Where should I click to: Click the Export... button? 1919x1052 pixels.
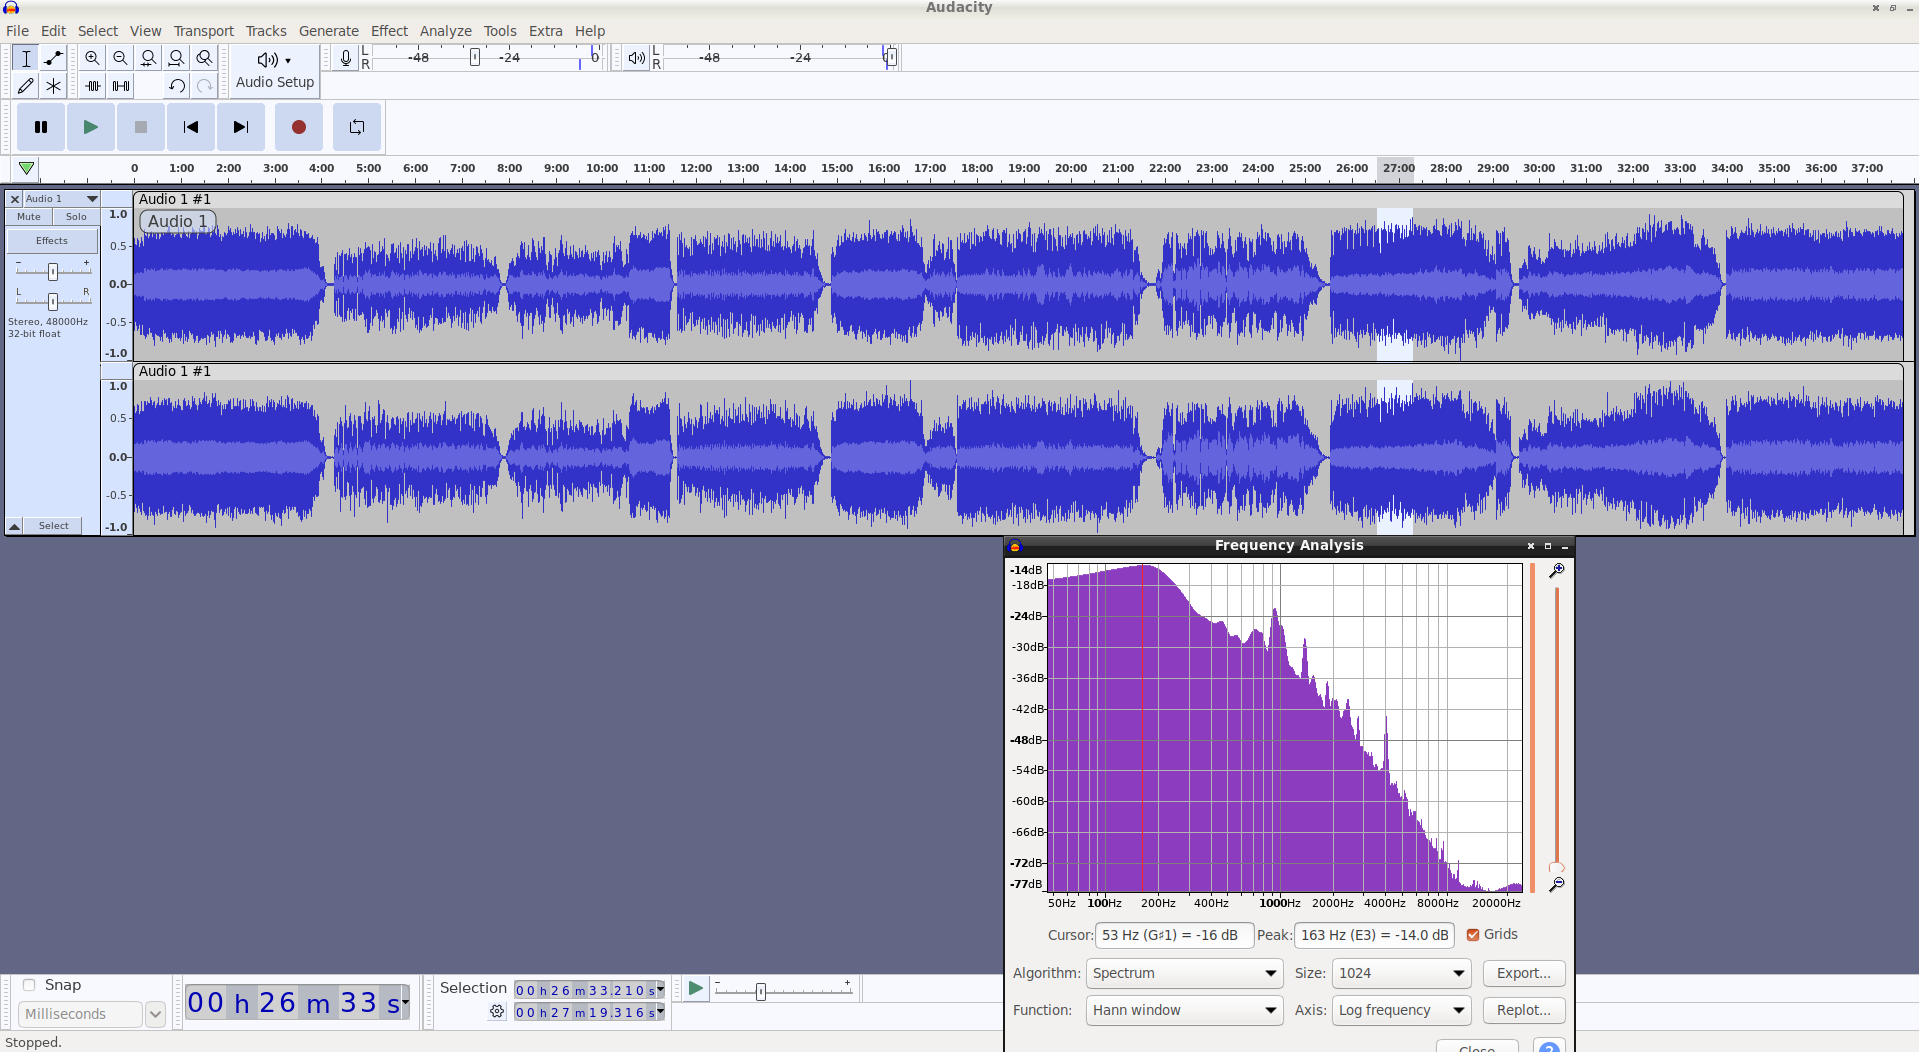(1524, 973)
